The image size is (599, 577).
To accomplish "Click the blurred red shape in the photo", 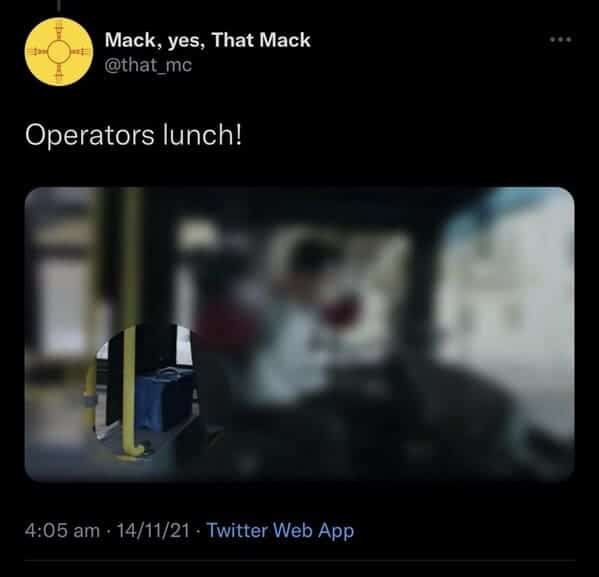I will pyautogui.click(x=342, y=311).
